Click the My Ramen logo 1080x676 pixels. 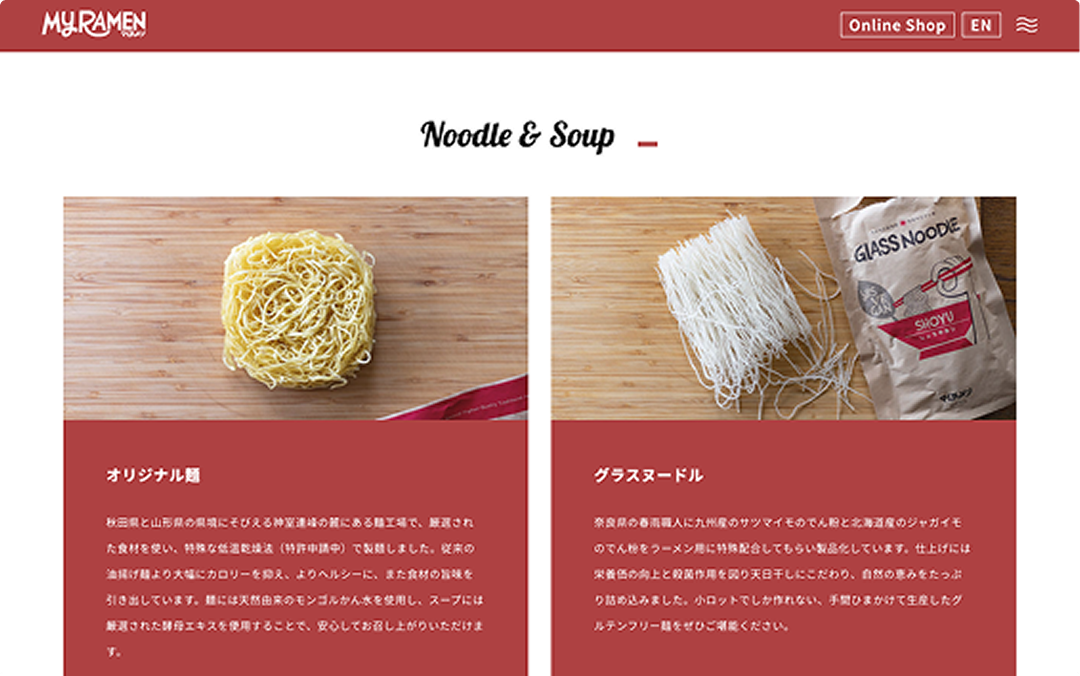(94, 24)
